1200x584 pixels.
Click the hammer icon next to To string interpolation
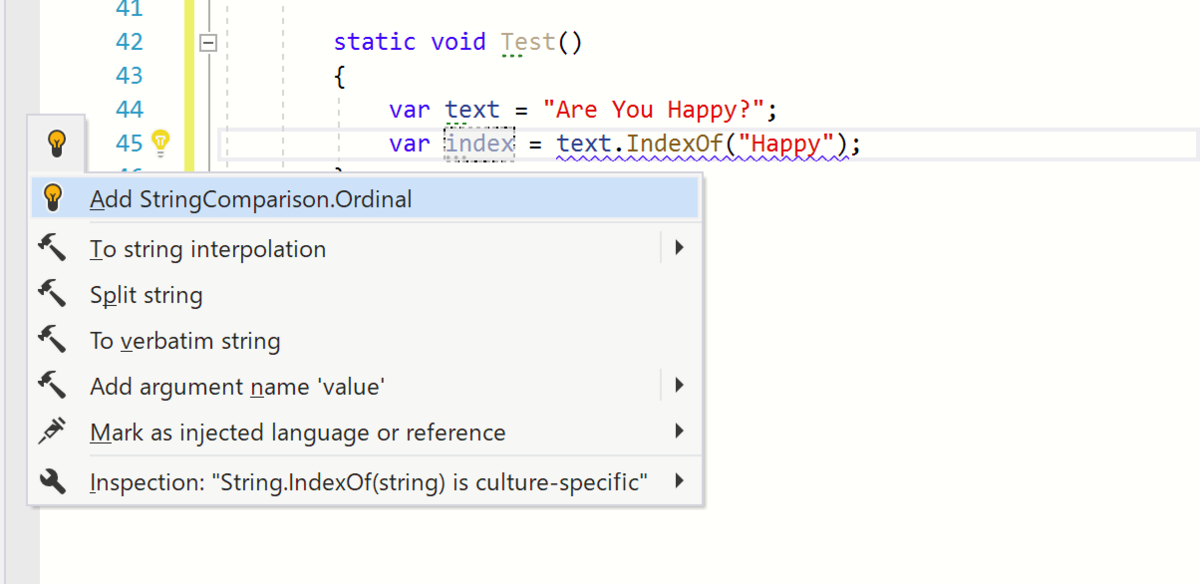(x=55, y=248)
